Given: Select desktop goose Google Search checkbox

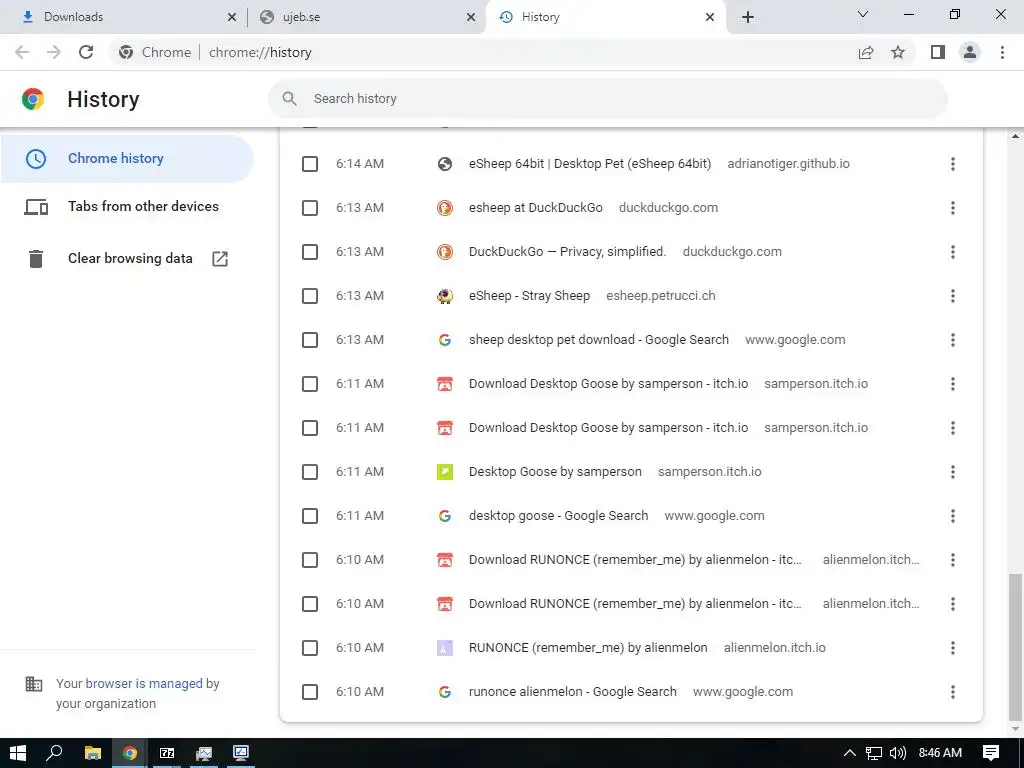Looking at the screenshot, I should 310,516.
